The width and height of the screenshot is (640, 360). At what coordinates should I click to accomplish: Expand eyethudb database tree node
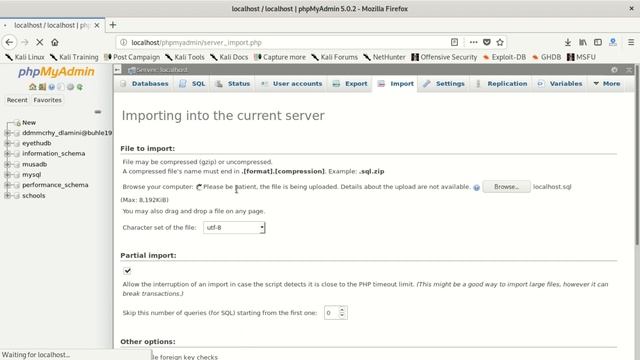coord(7,143)
